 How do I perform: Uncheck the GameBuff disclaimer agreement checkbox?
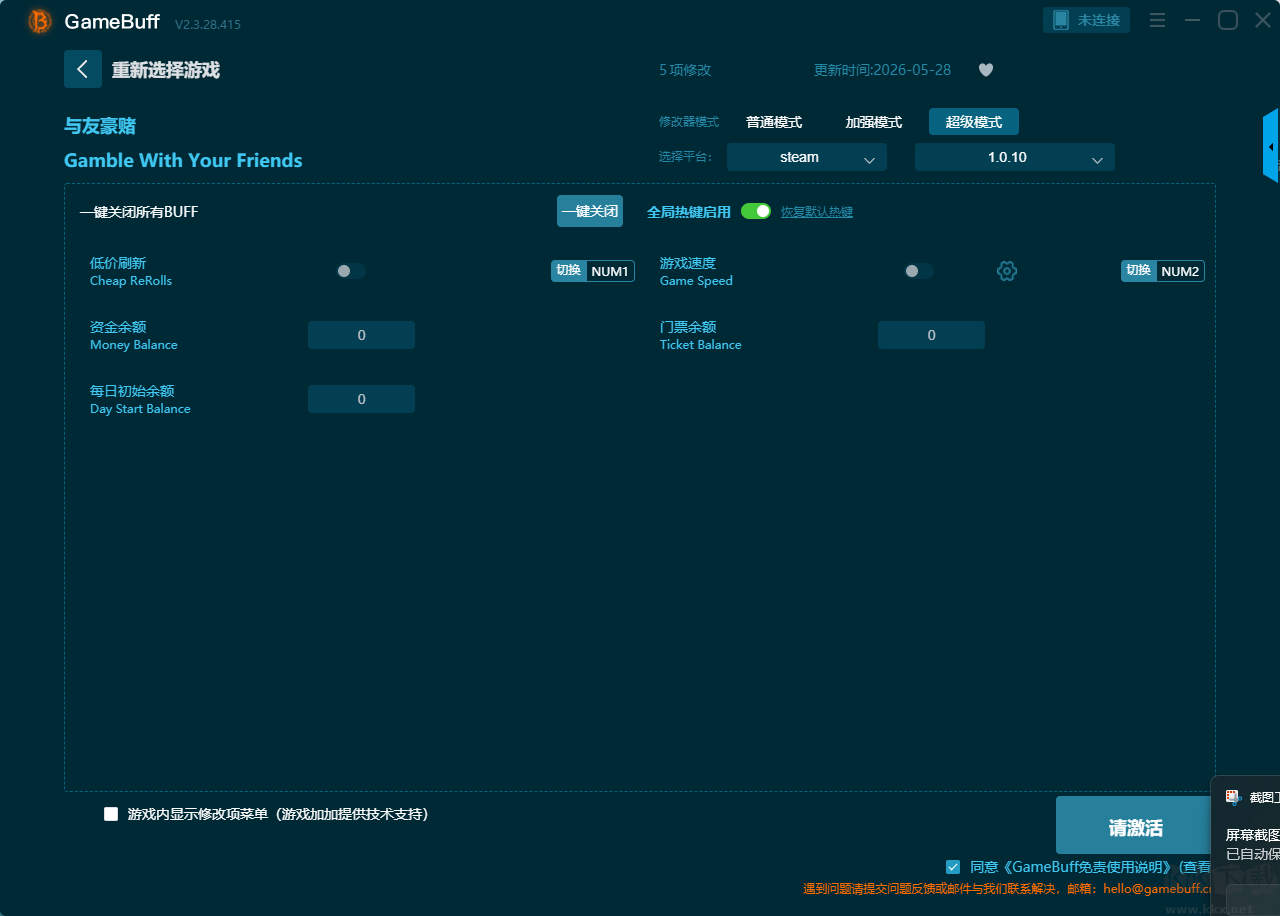pyautogui.click(x=953, y=867)
